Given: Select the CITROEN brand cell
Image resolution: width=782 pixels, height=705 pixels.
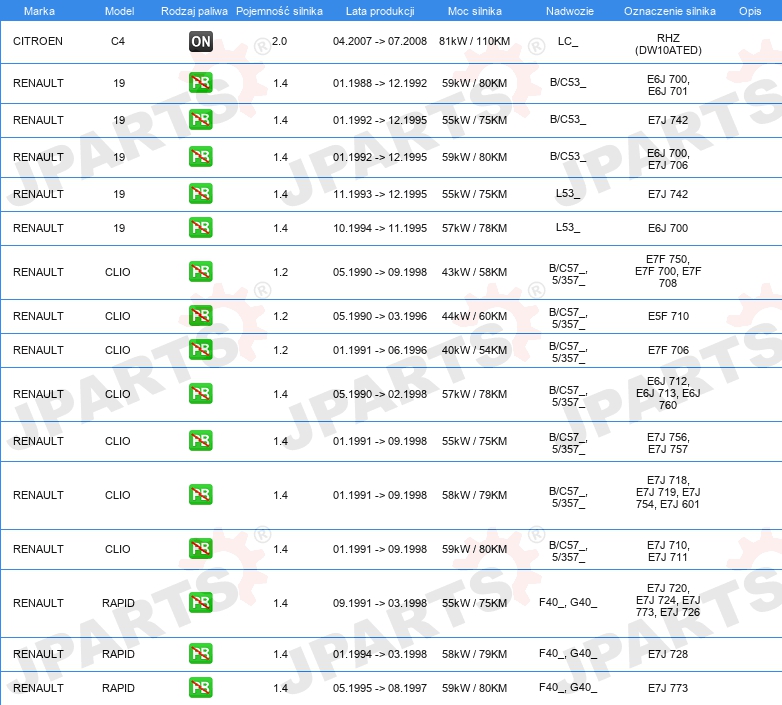Looking at the screenshot, I should tap(38, 41).
